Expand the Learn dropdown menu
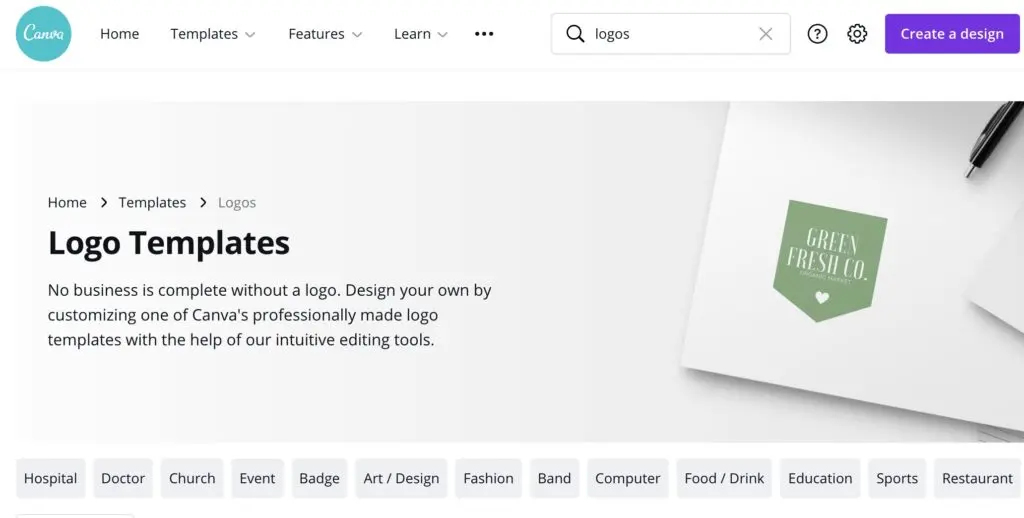The width and height of the screenshot is (1024, 518). coord(420,34)
